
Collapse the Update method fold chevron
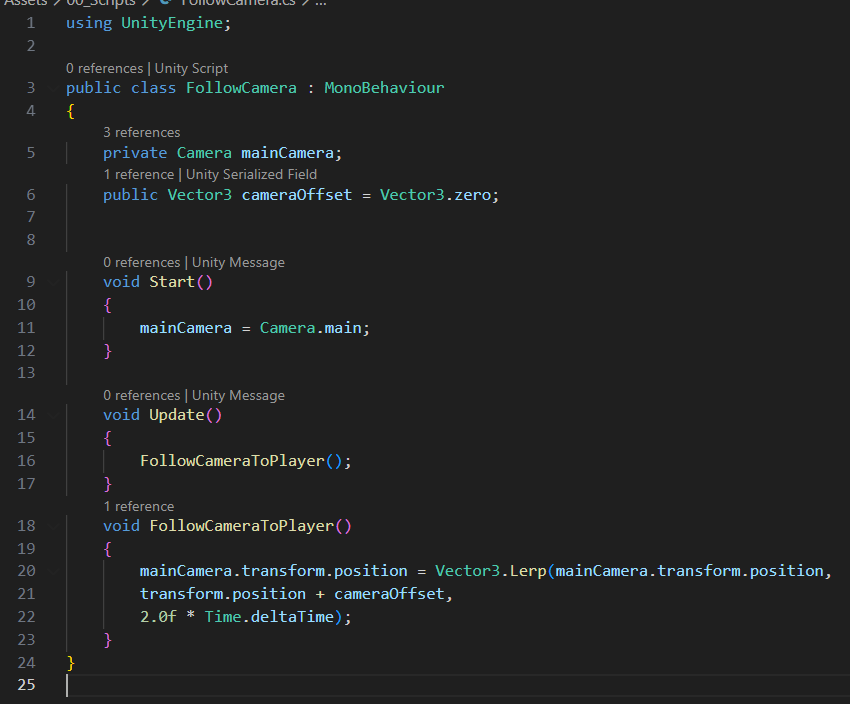[54, 415]
